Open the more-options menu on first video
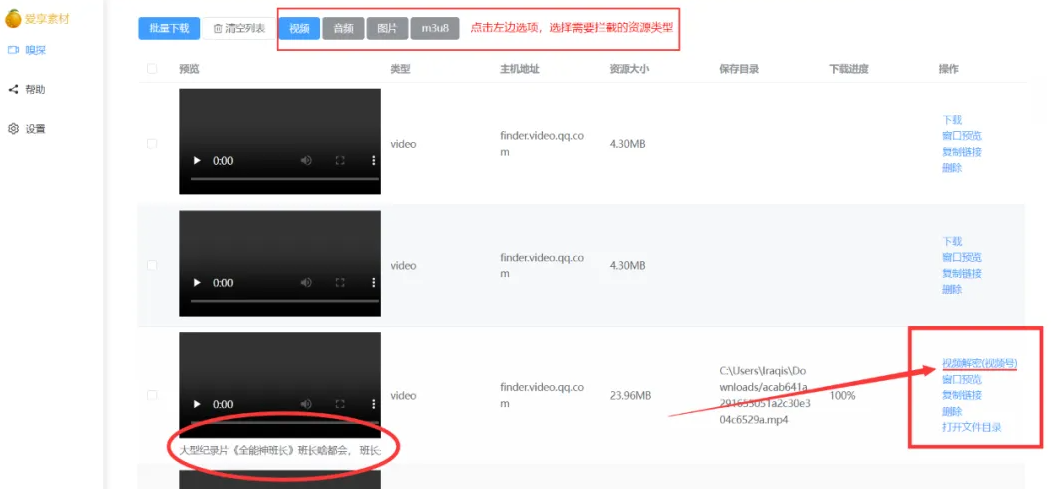This screenshot has width=1054, height=489. coord(374,161)
